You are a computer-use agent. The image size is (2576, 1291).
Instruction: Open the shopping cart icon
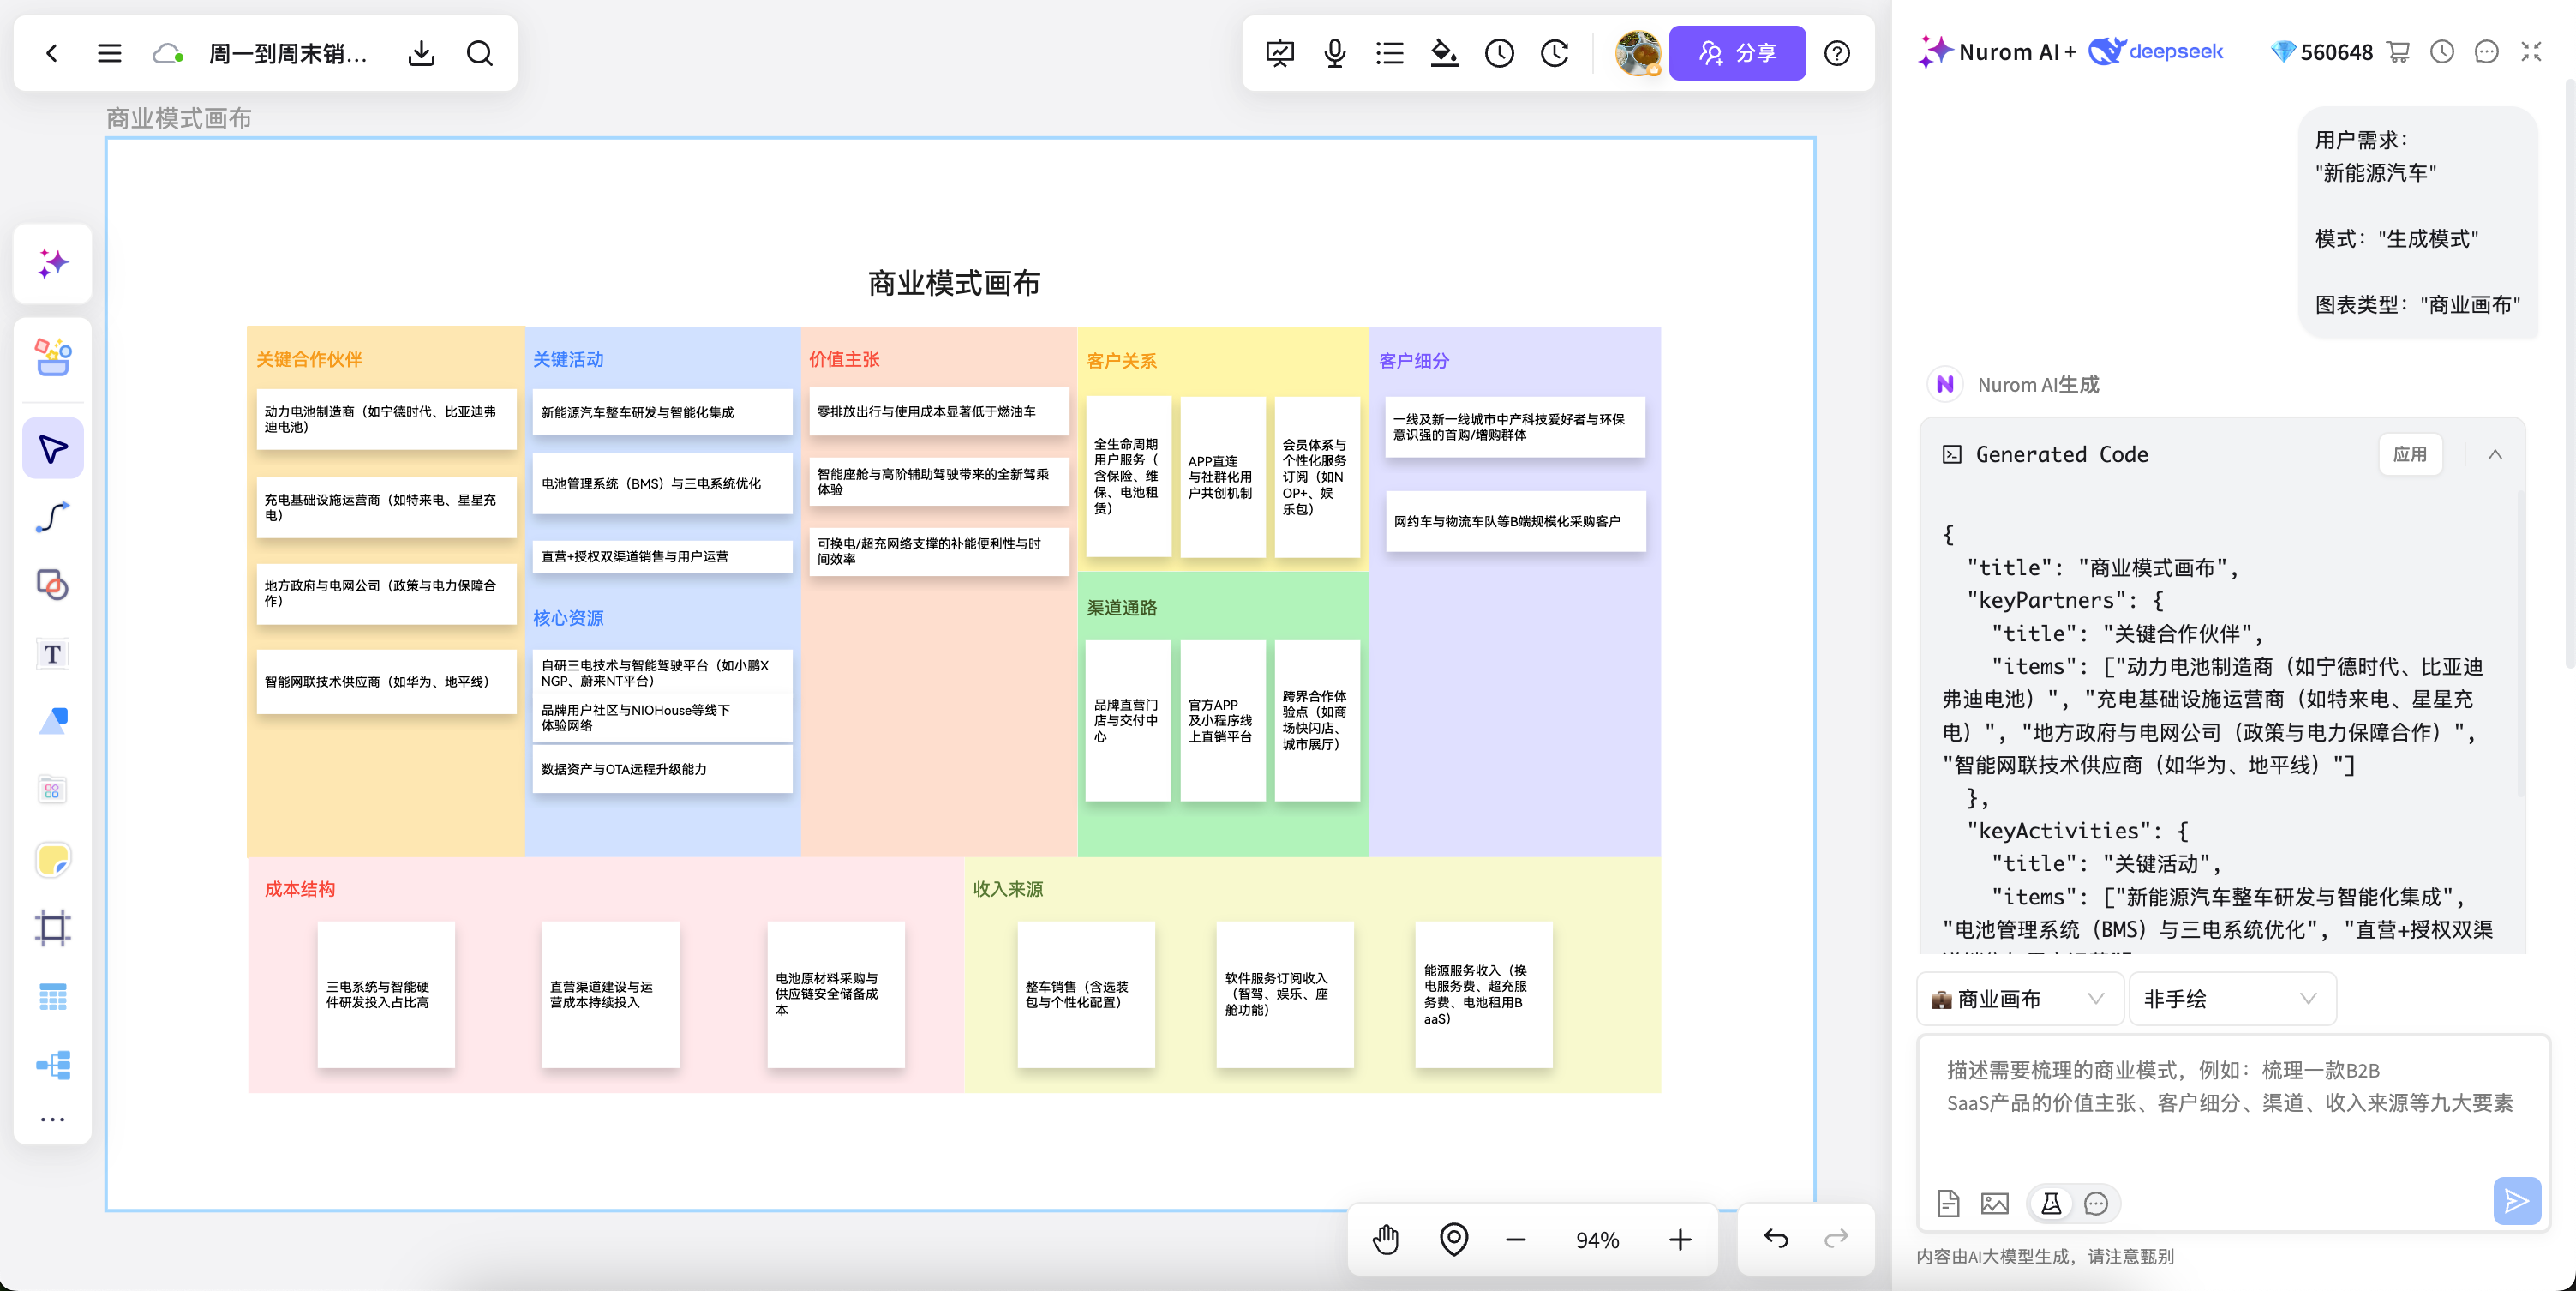(x=2398, y=52)
